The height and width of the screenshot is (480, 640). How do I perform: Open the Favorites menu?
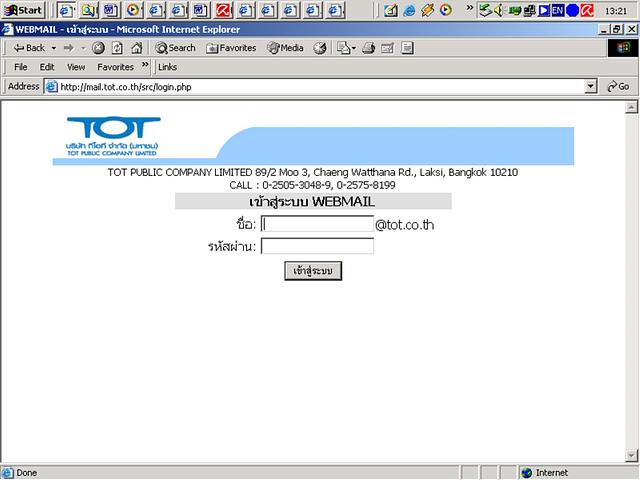(115, 67)
